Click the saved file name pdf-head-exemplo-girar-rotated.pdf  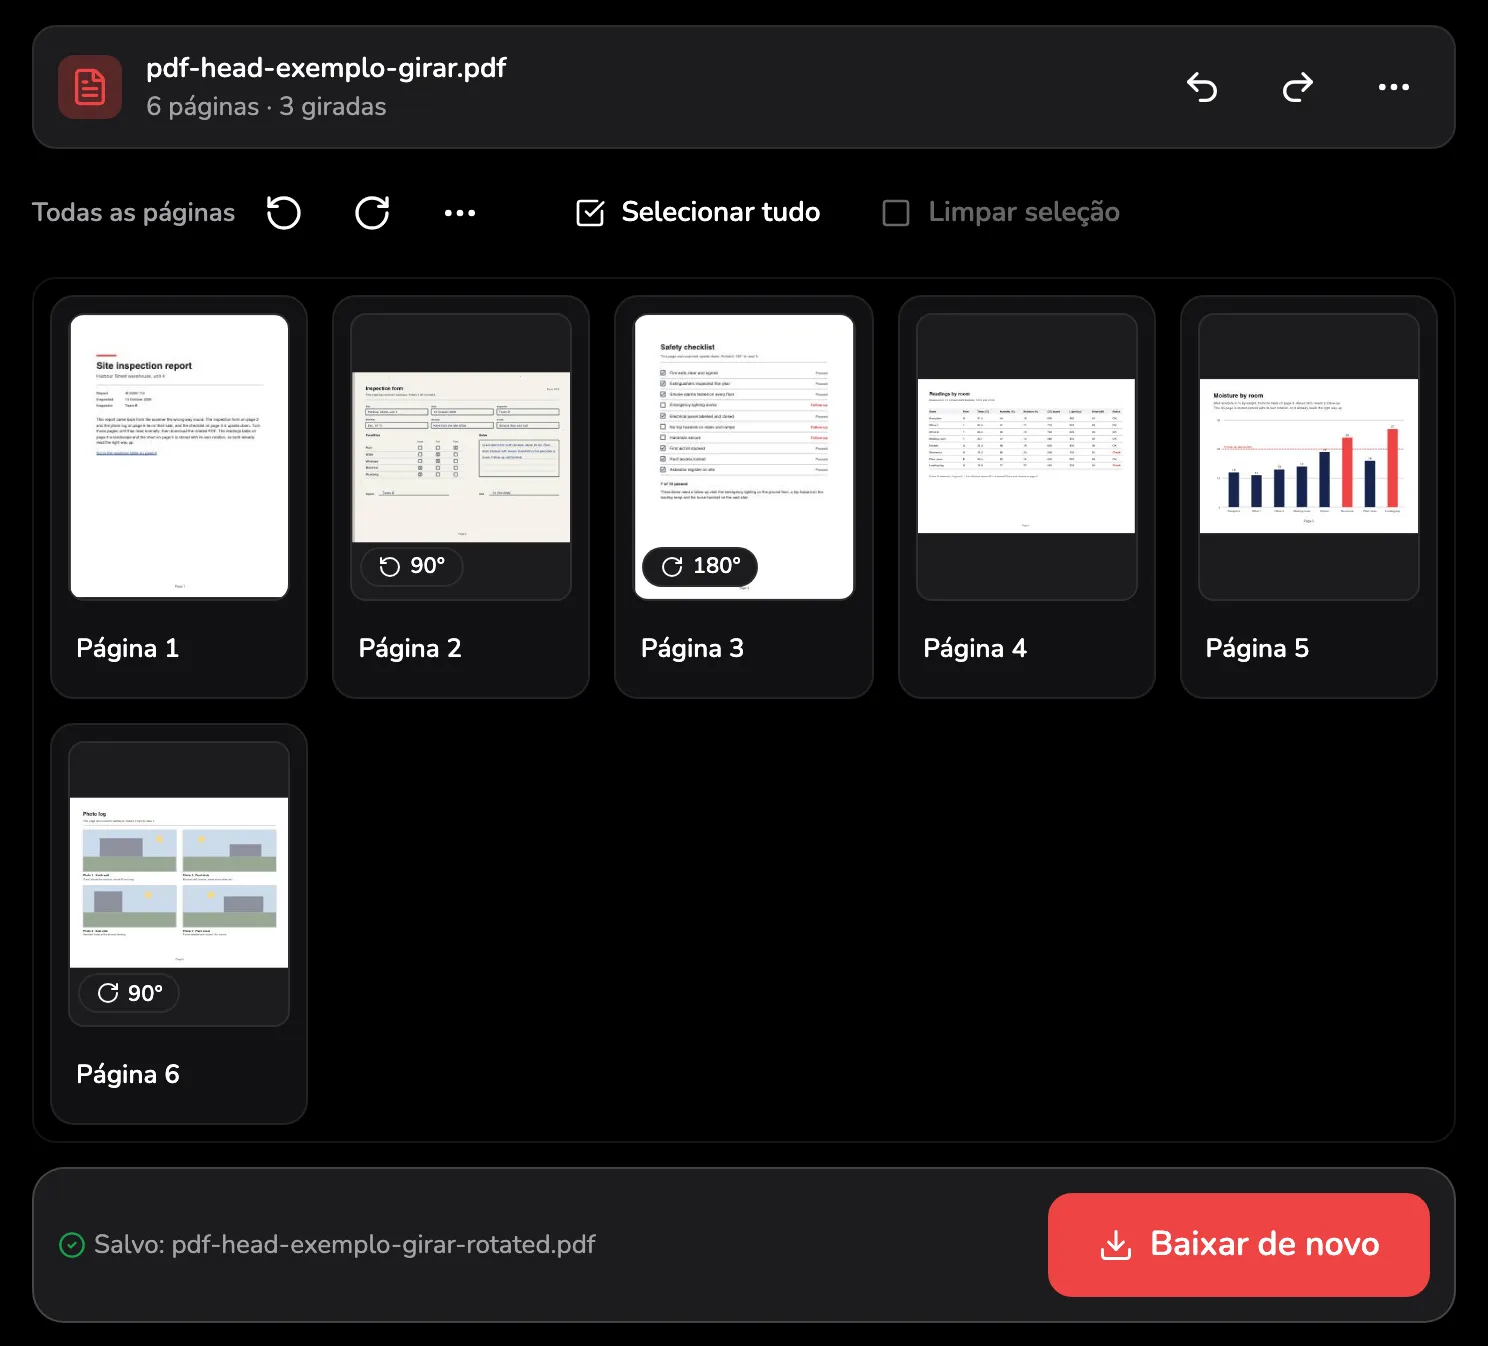(x=384, y=1245)
